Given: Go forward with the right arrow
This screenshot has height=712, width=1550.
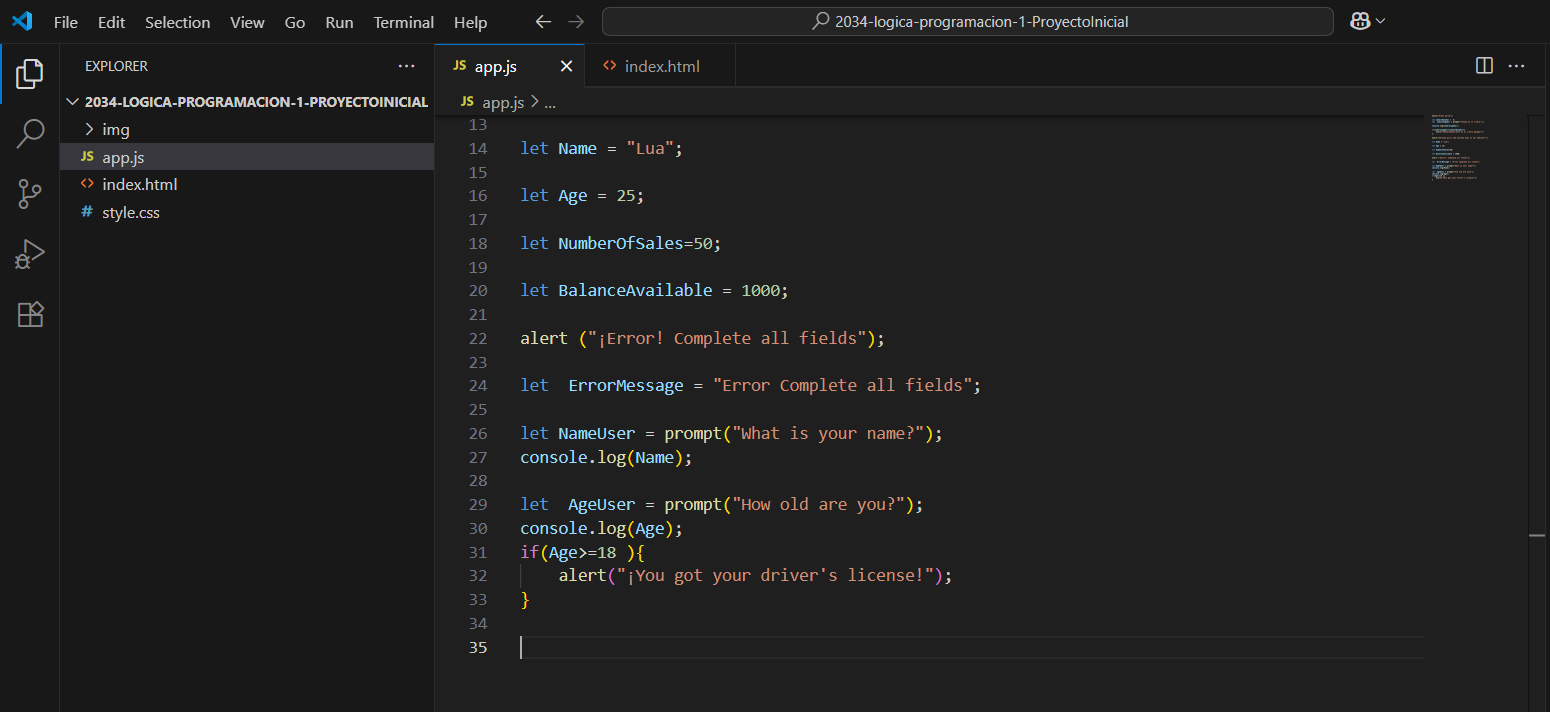Looking at the screenshot, I should [x=575, y=21].
